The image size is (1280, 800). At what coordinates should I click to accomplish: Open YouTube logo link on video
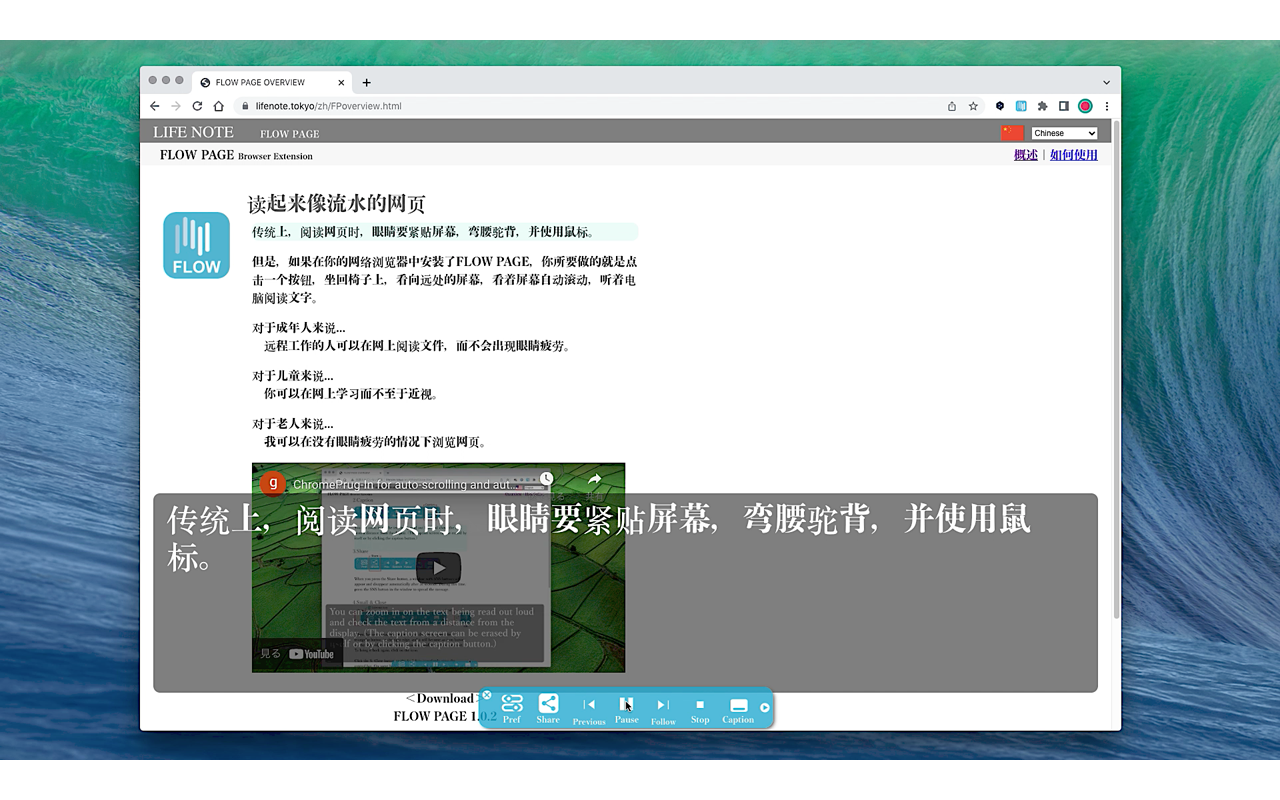311,654
